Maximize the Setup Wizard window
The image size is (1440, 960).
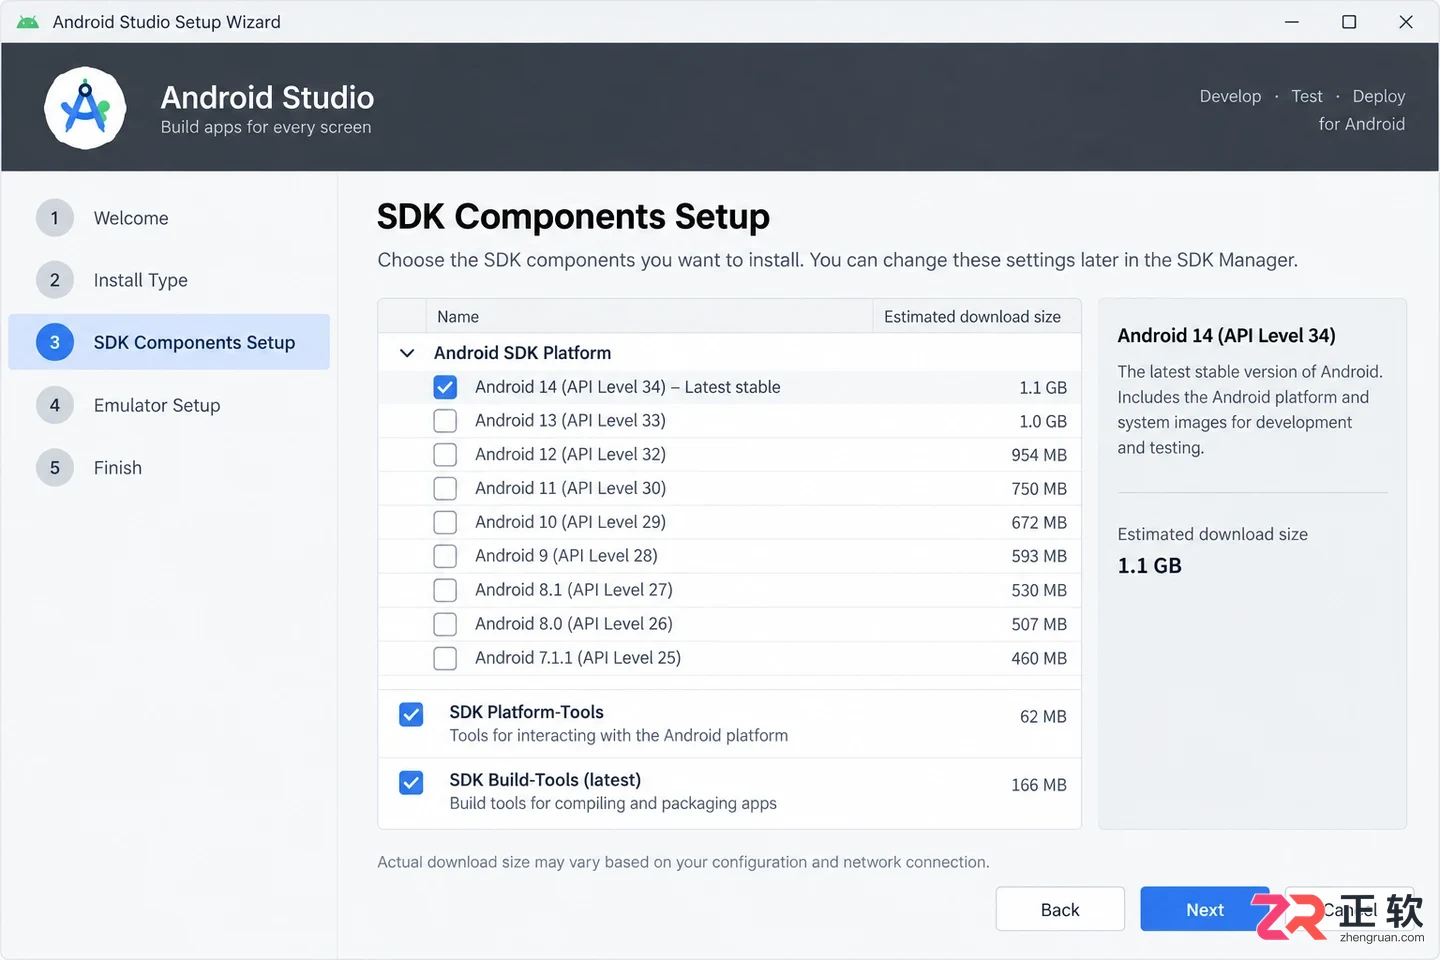click(x=1349, y=22)
